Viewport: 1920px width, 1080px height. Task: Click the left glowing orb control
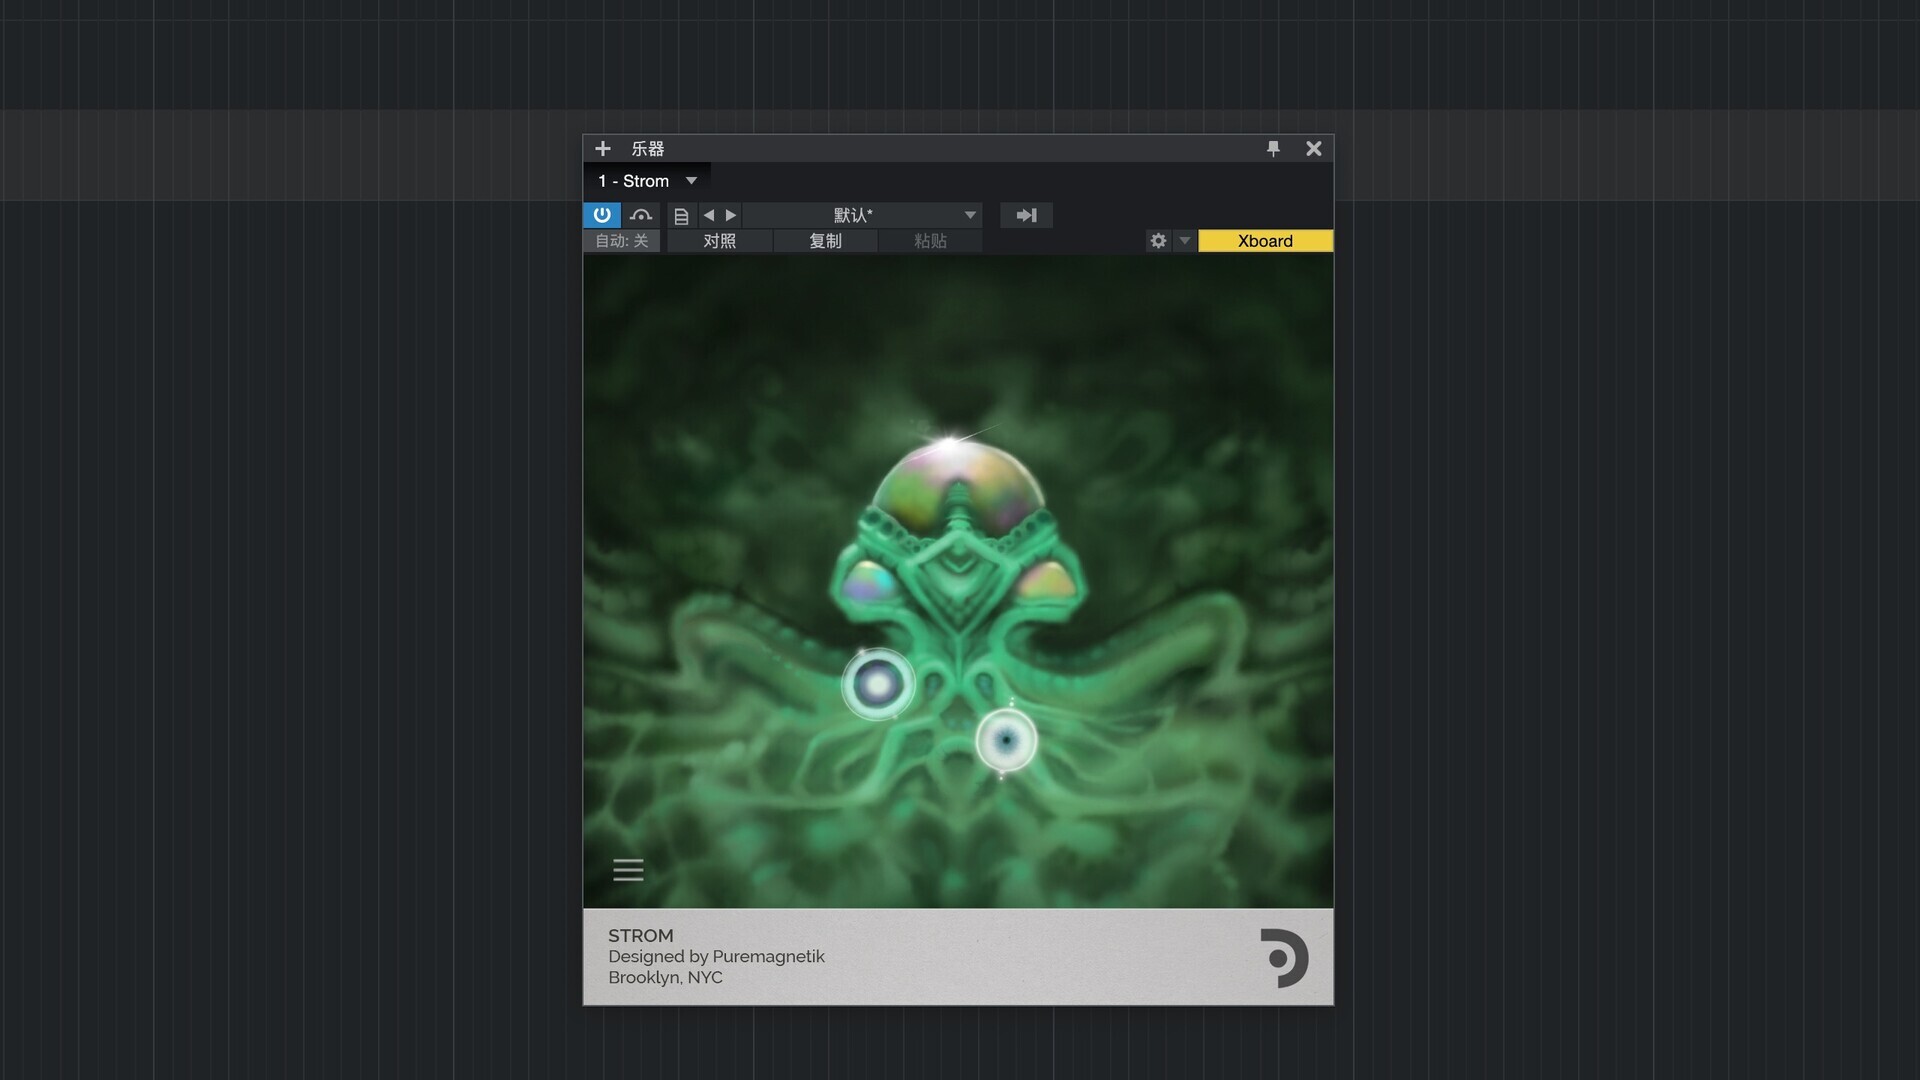pyautogui.click(x=878, y=684)
